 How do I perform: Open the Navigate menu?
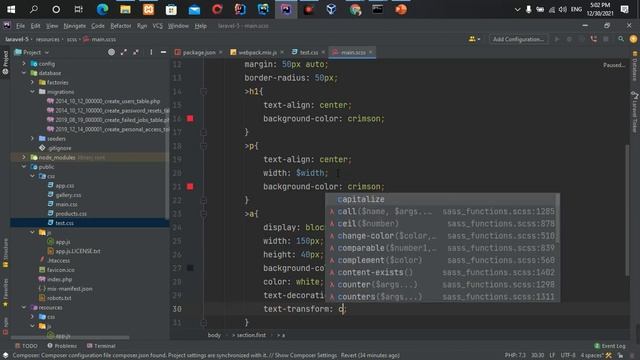[x=75, y=26]
